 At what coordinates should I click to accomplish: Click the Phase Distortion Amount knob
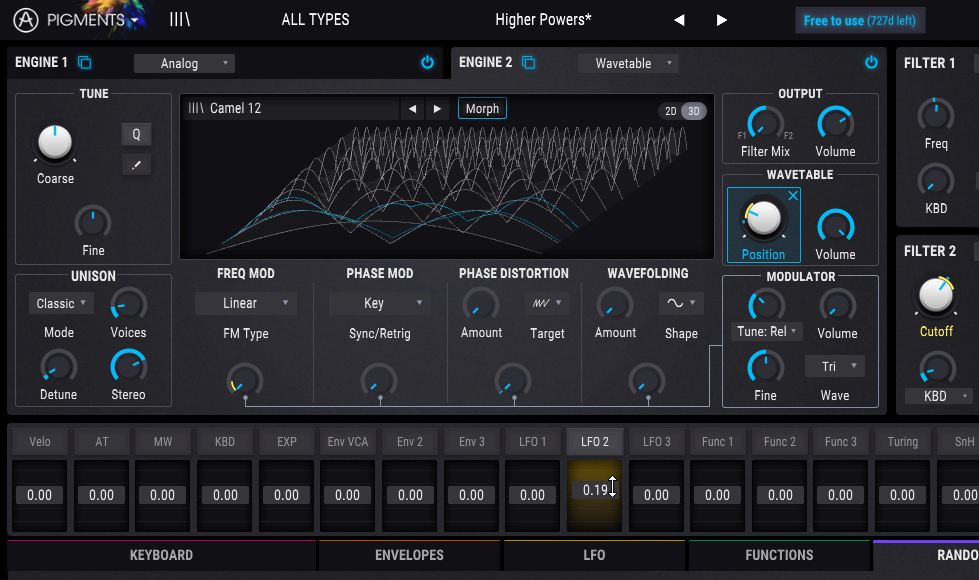(481, 305)
